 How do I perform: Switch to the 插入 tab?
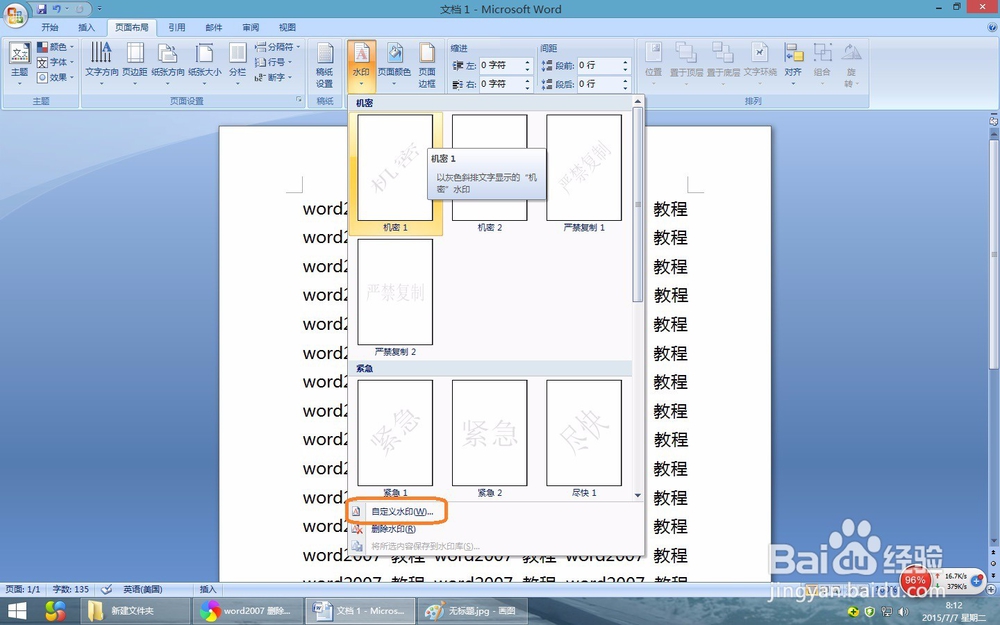[x=86, y=27]
